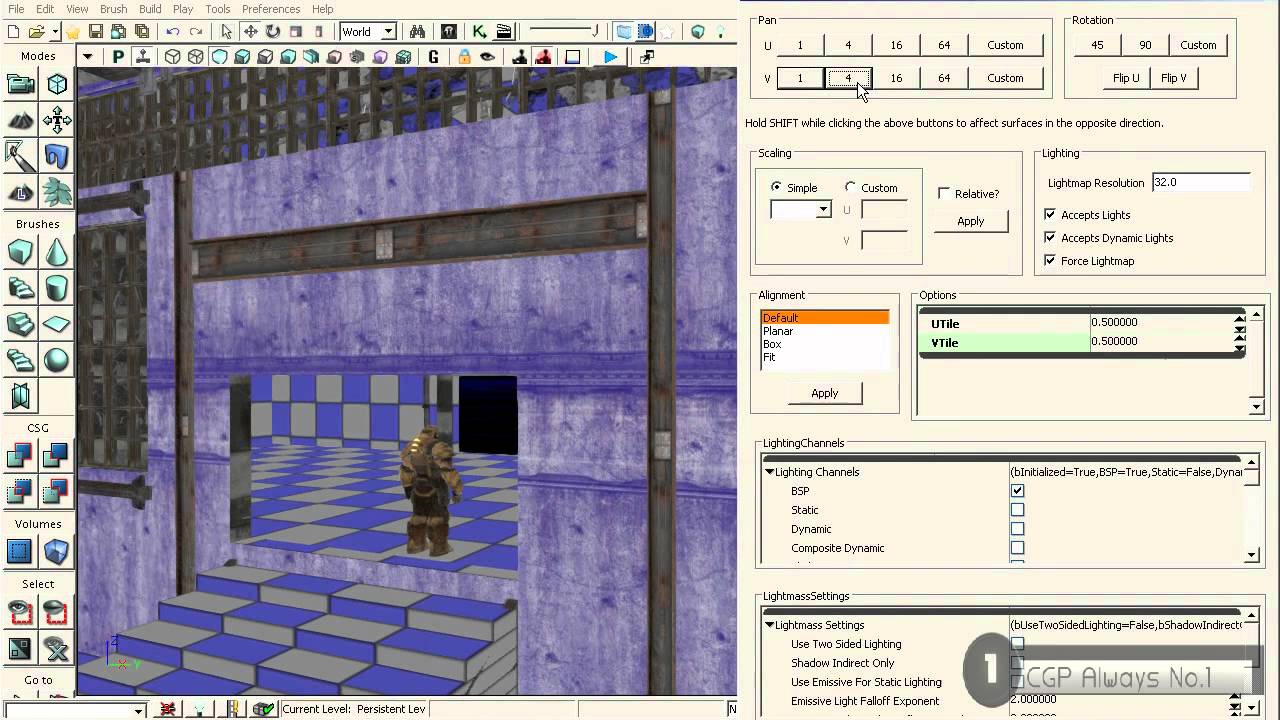The width and height of the screenshot is (1280, 720).
Task: Click the binoculars Find icon
Action: click(x=417, y=32)
